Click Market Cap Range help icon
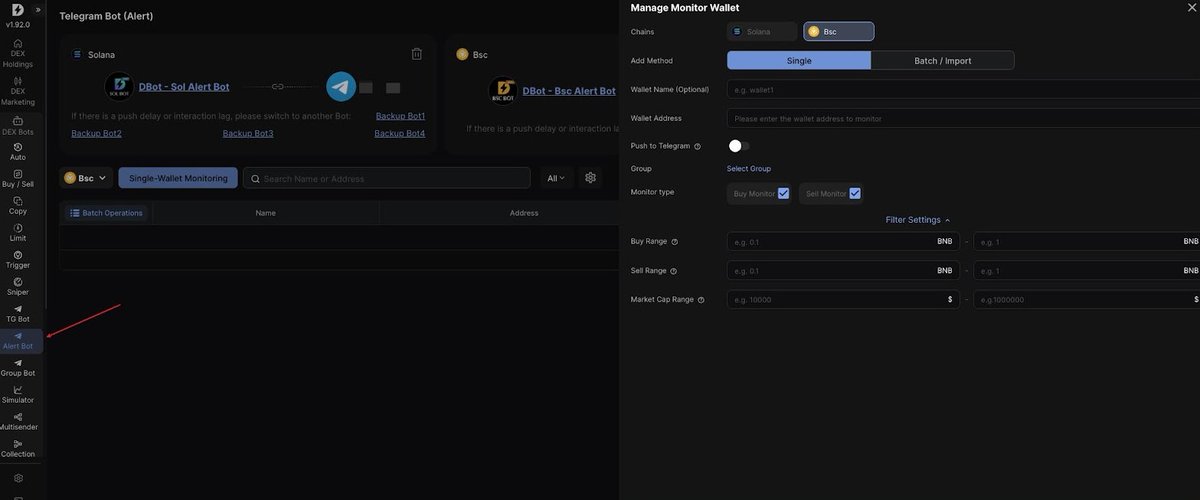 [701, 300]
